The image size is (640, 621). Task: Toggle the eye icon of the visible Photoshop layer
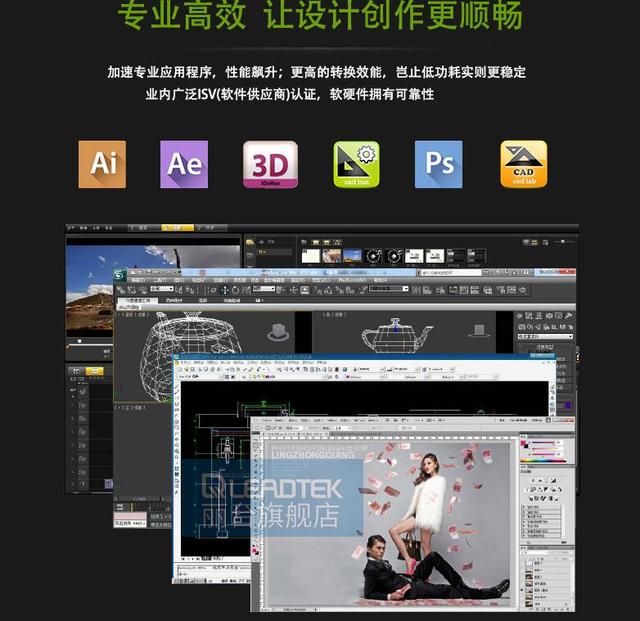(x=523, y=590)
